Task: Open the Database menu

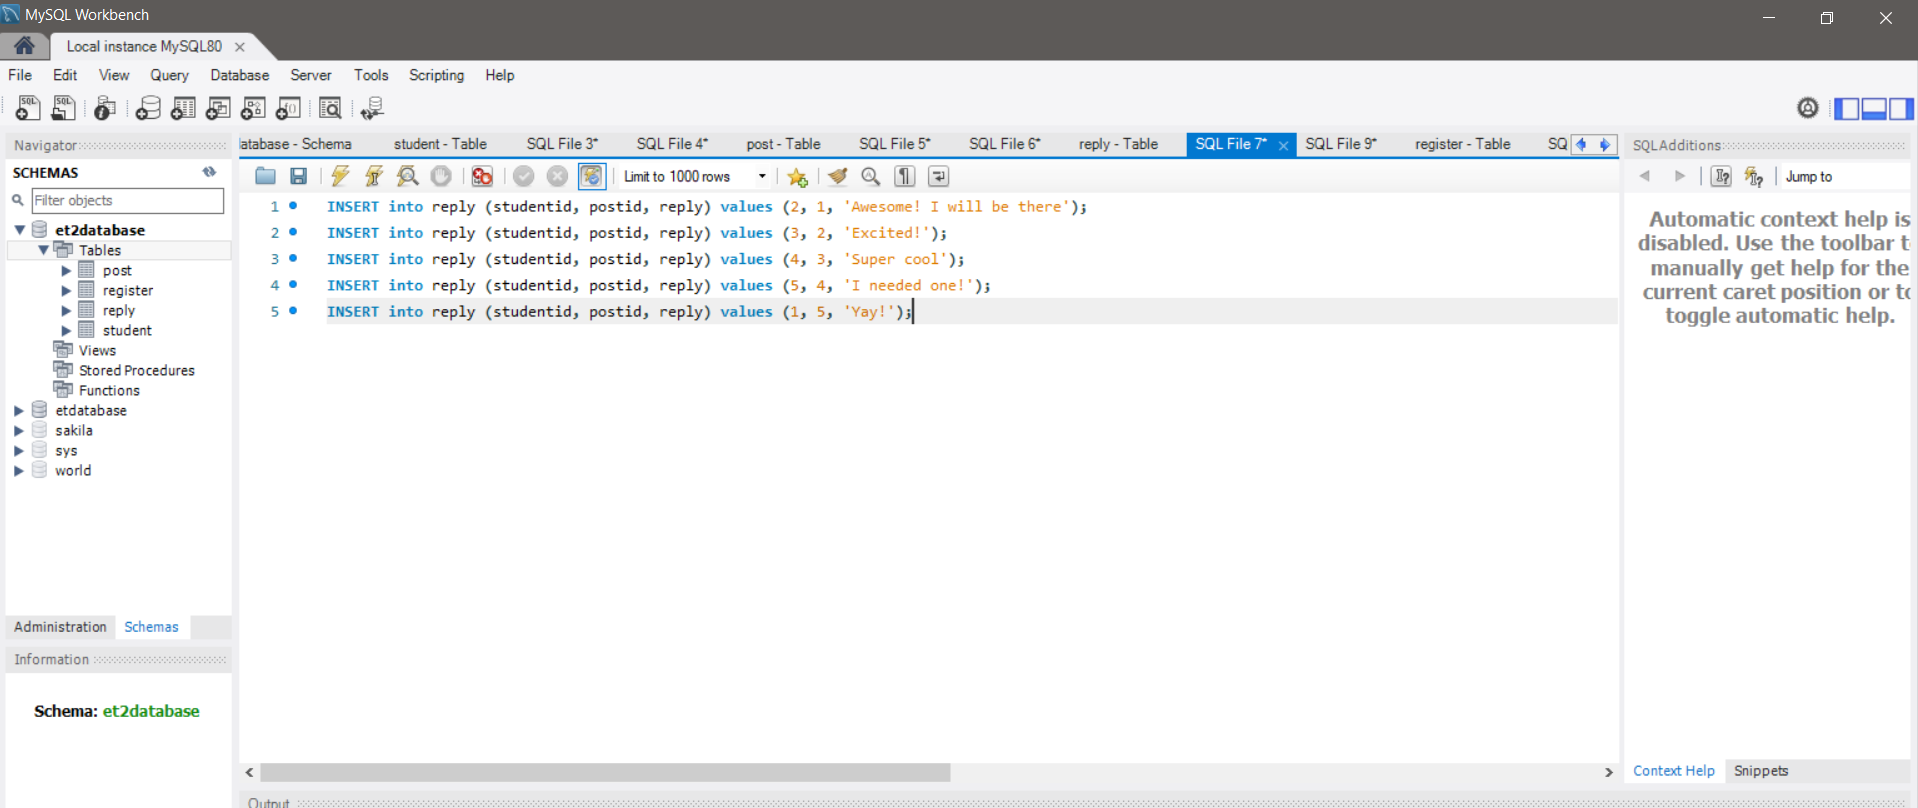Action: 239,75
